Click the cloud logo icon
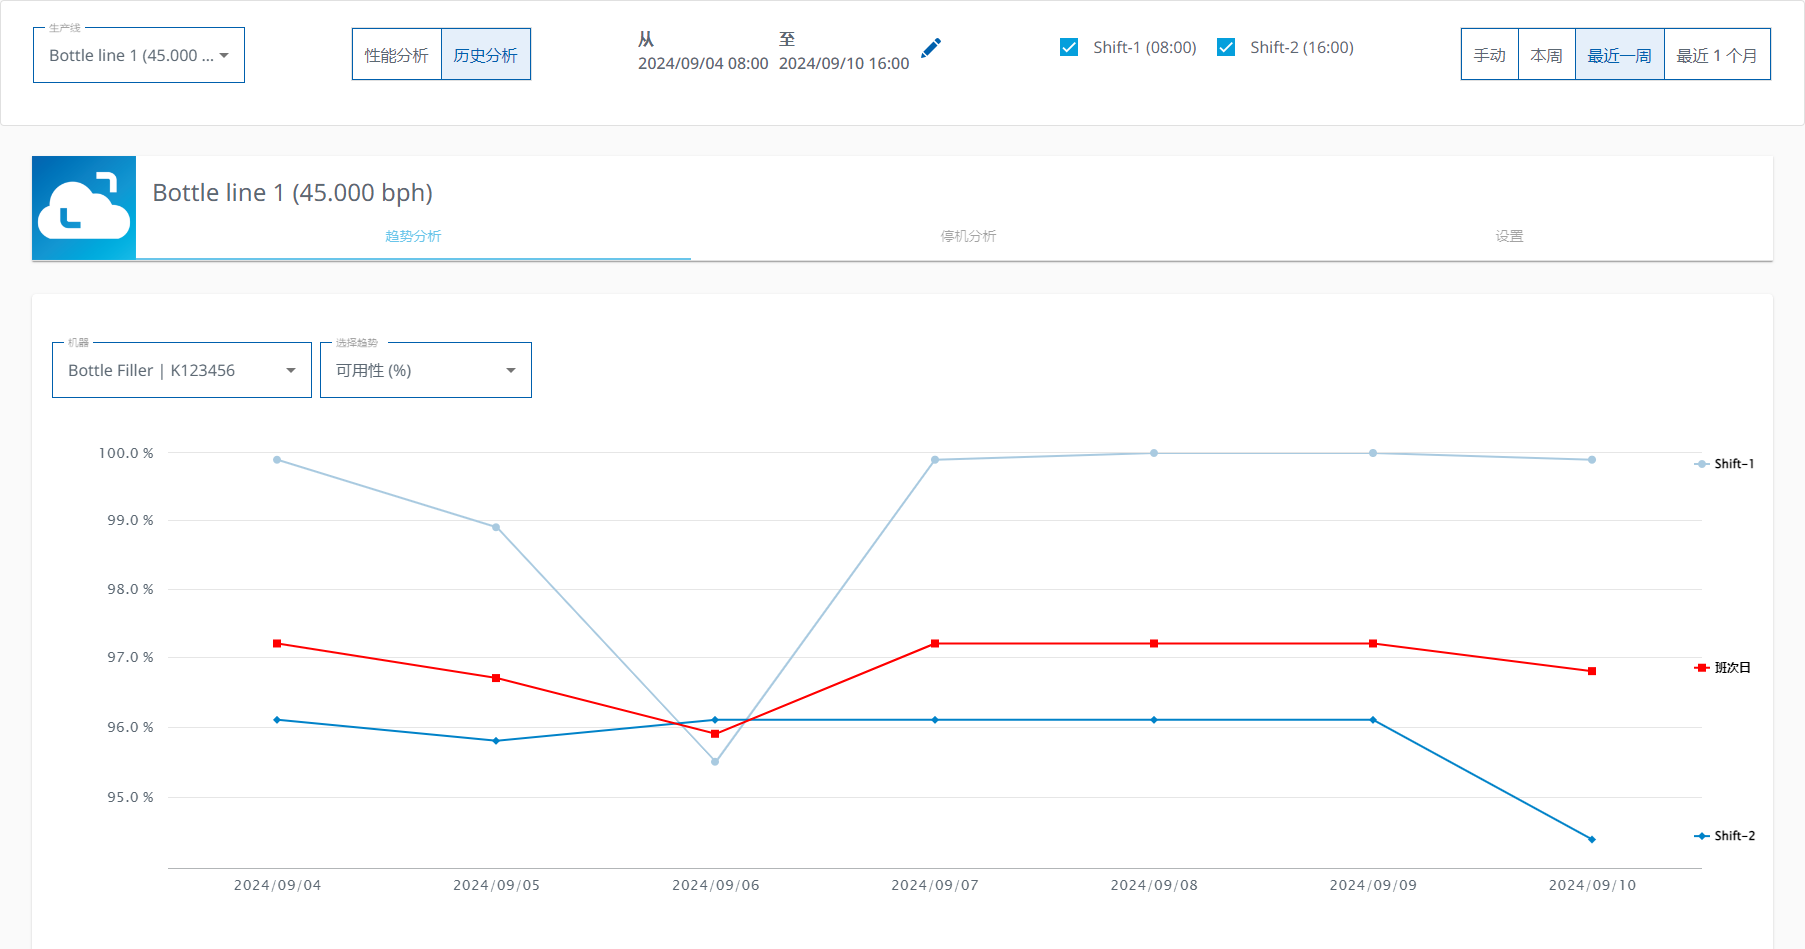 tap(84, 208)
